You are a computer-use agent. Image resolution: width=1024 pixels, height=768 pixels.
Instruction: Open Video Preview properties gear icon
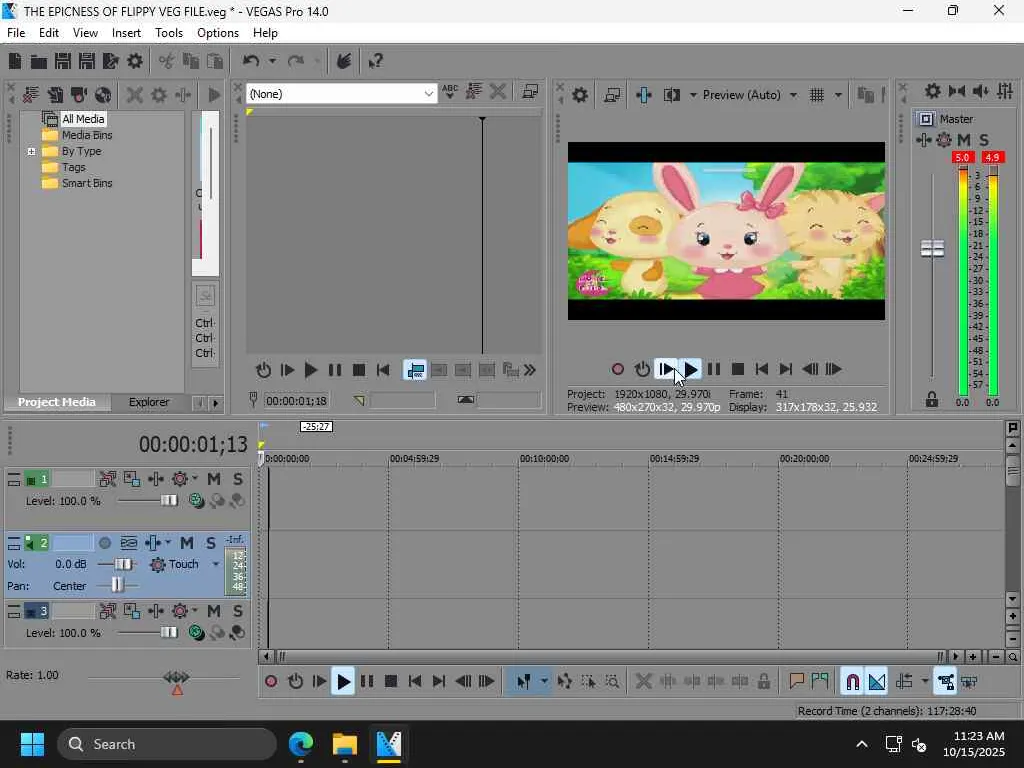580,95
